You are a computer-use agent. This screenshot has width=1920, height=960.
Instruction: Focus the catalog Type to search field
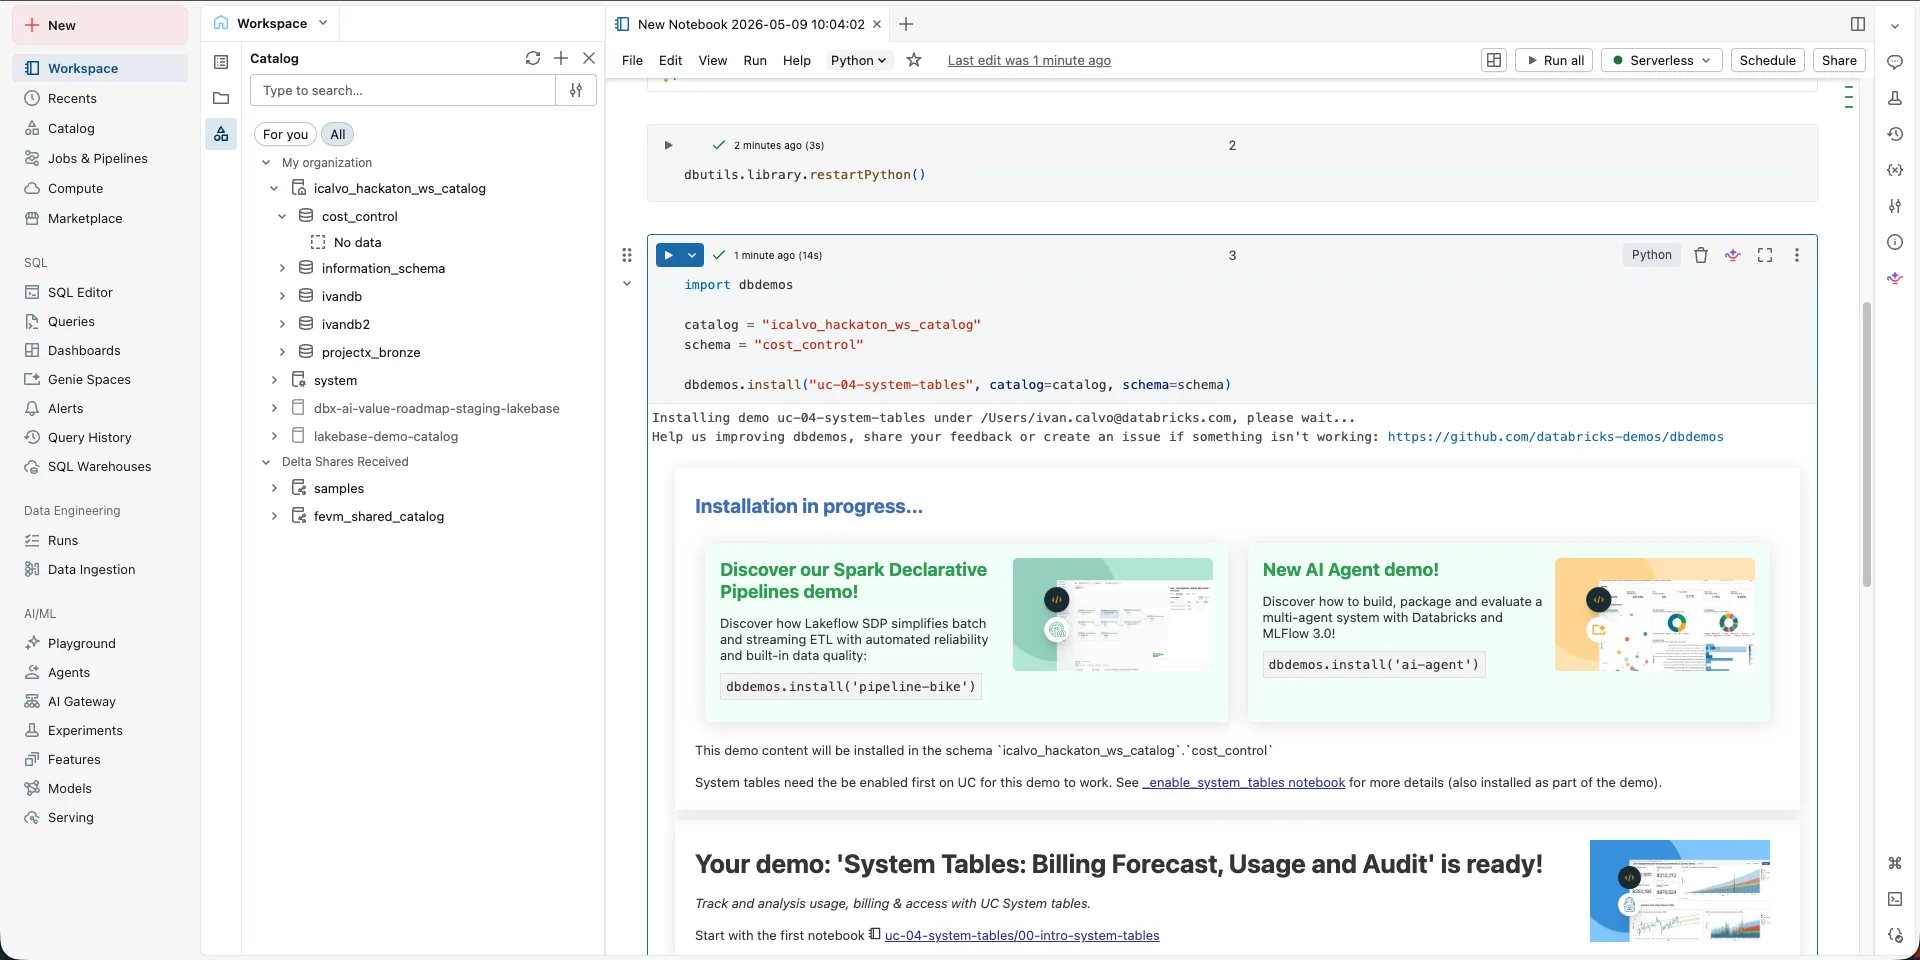pyautogui.click(x=404, y=90)
